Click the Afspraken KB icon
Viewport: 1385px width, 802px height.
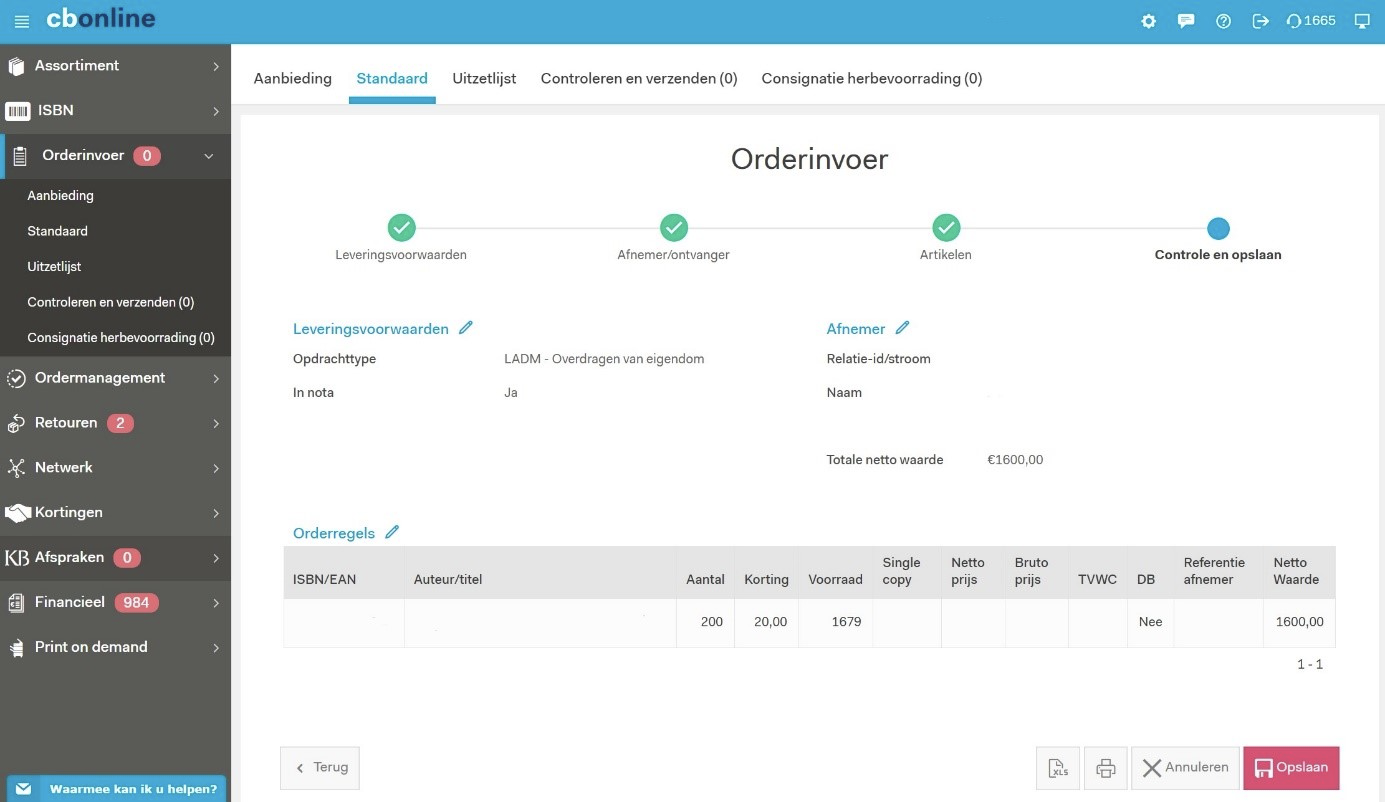coord(17,558)
